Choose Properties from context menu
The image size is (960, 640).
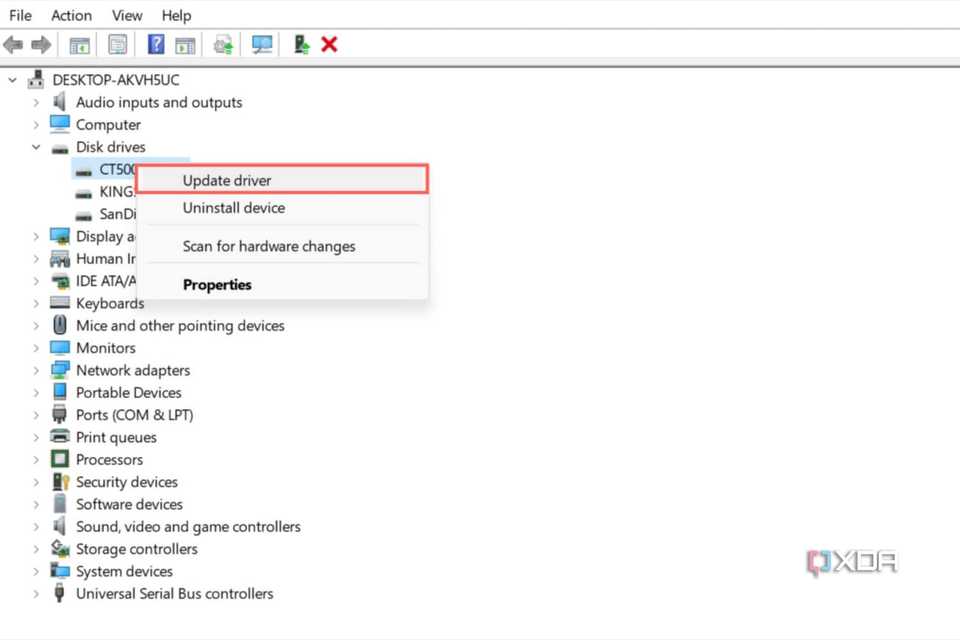click(282, 284)
